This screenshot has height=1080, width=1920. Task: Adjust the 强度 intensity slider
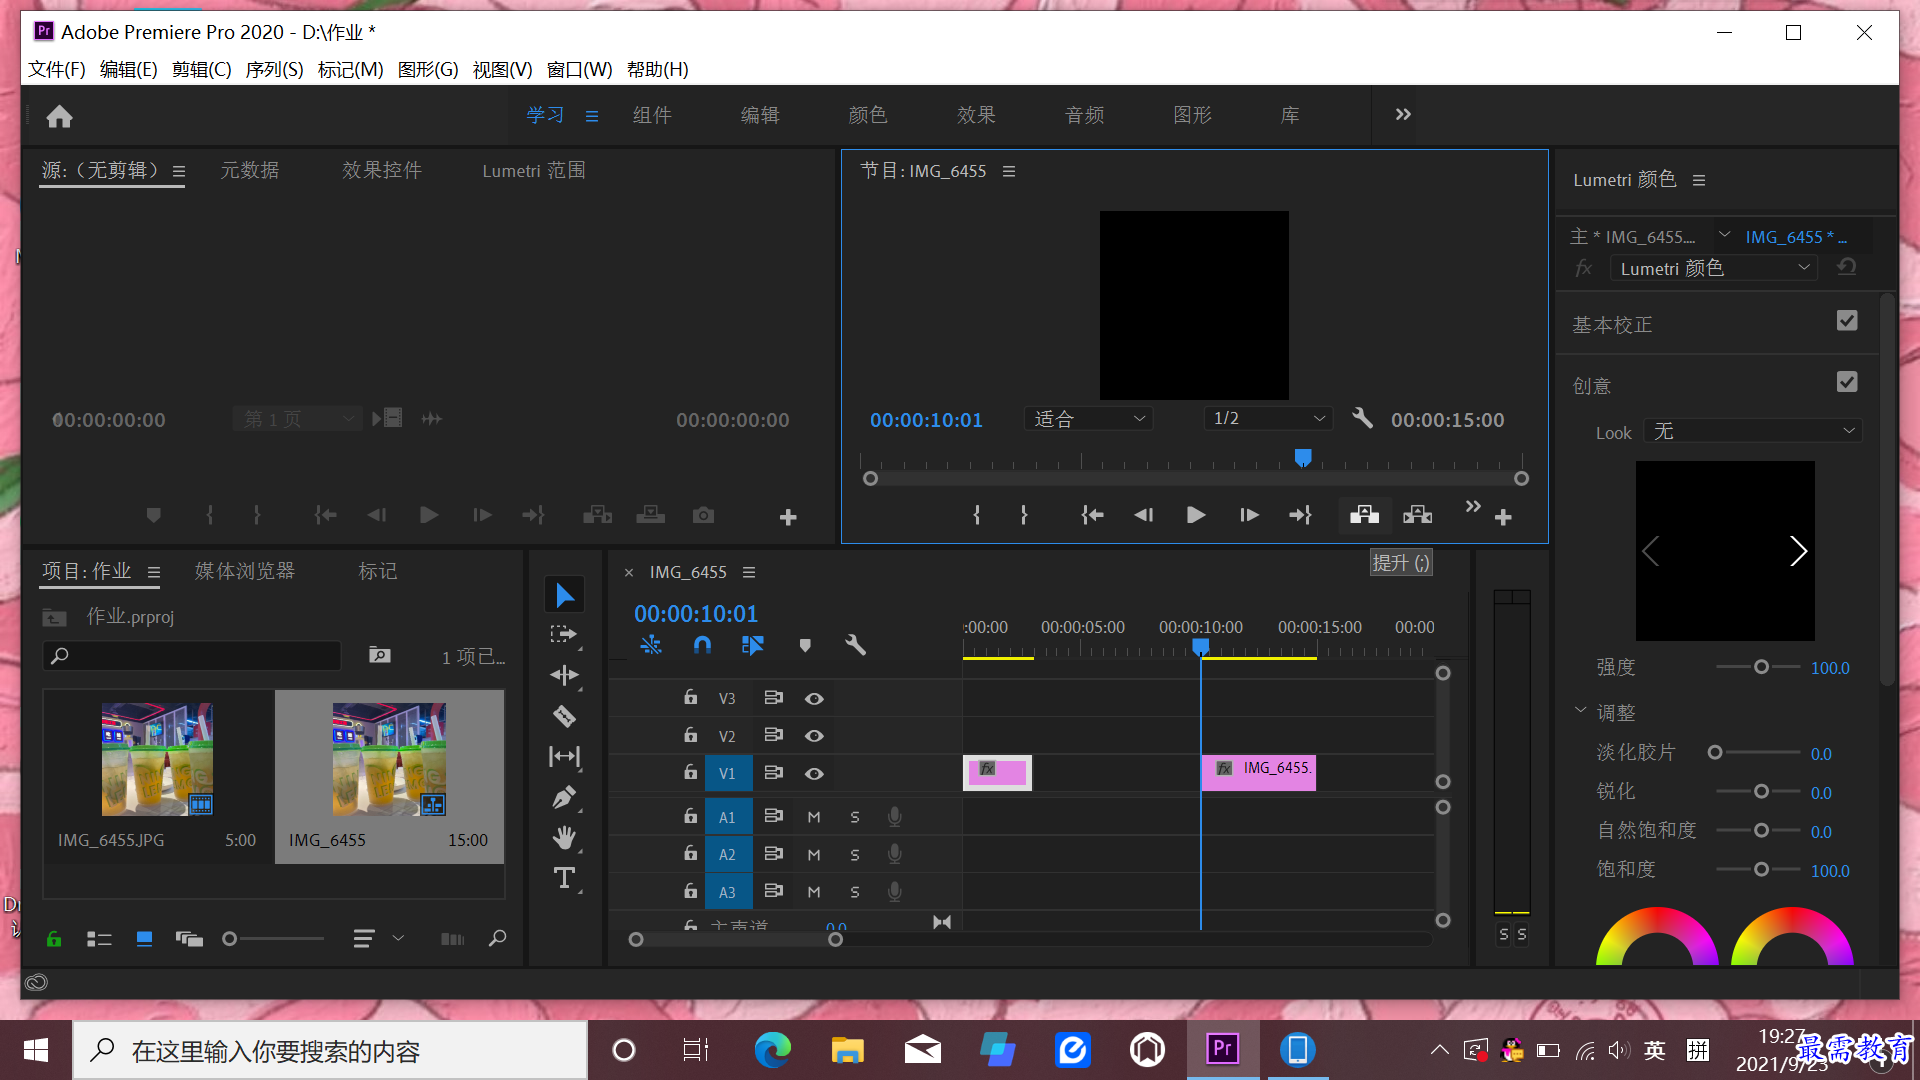(x=1761, y=667)
